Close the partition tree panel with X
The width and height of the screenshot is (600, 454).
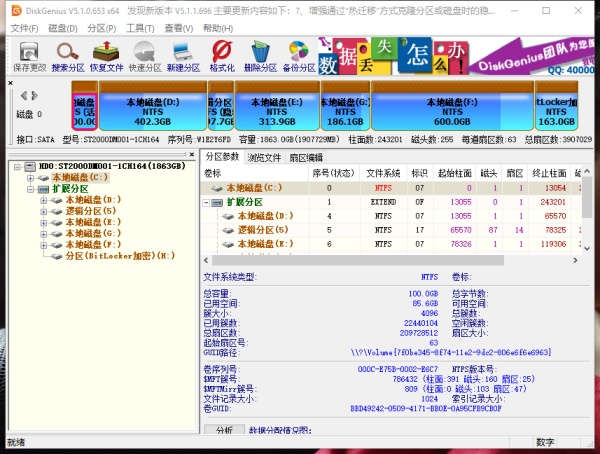click(192, 154)
